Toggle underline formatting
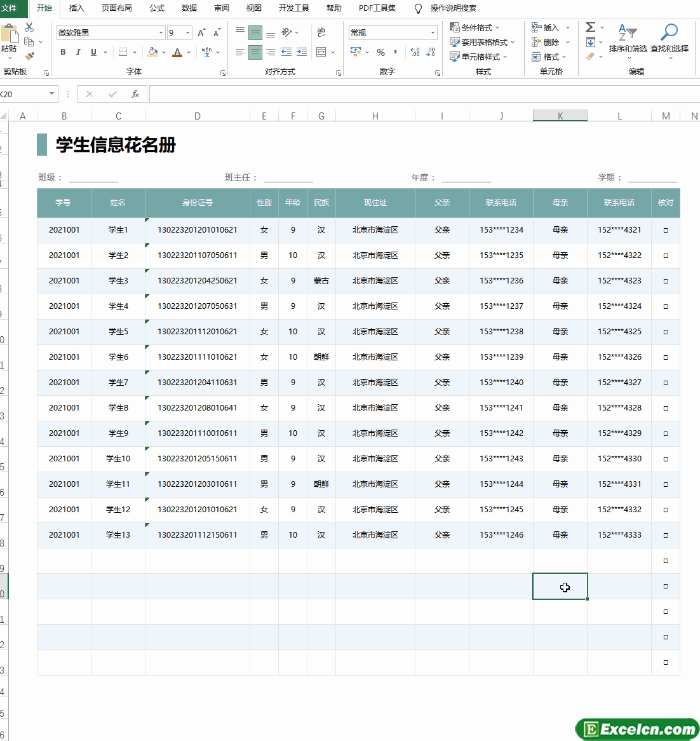 [94, 52]
